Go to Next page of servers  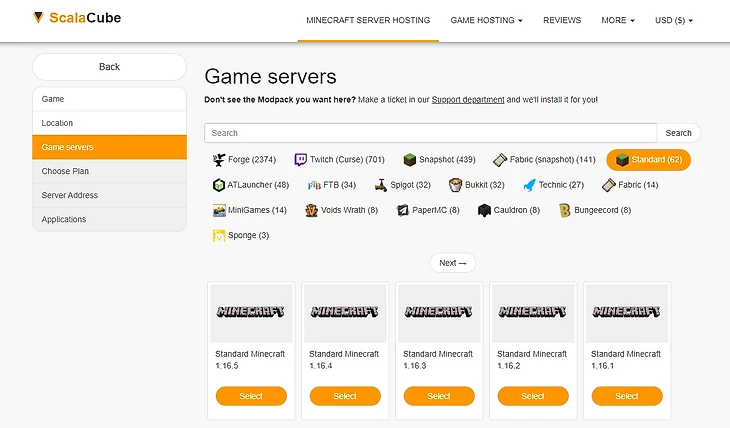tap(453, 263)
